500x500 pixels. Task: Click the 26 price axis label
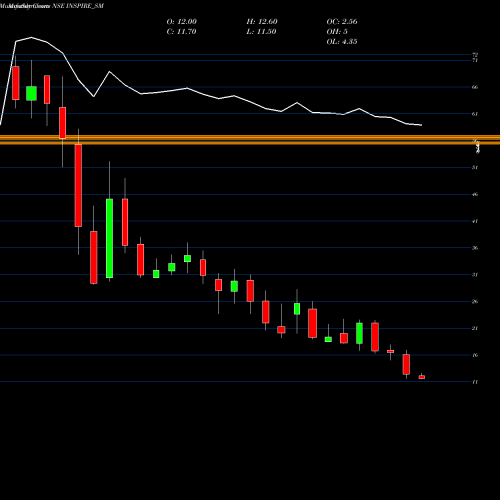click(475, 301)
